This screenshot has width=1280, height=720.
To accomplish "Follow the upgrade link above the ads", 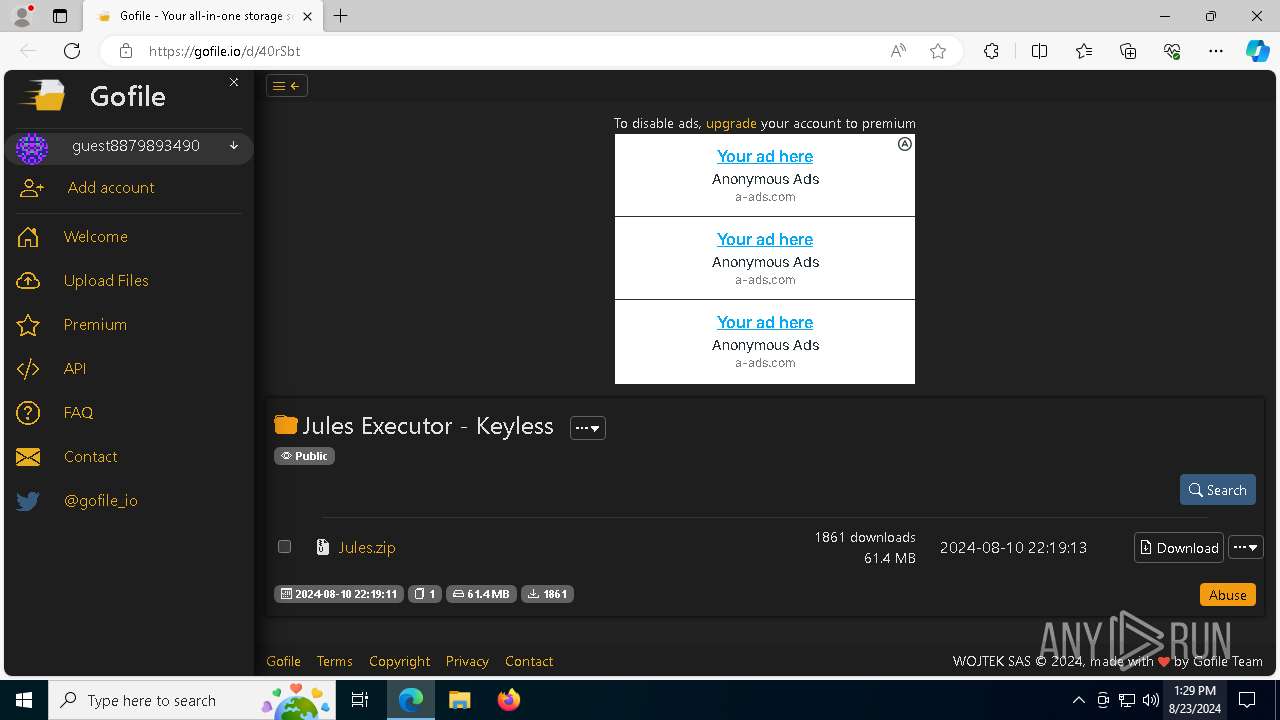I will point(731,124).
